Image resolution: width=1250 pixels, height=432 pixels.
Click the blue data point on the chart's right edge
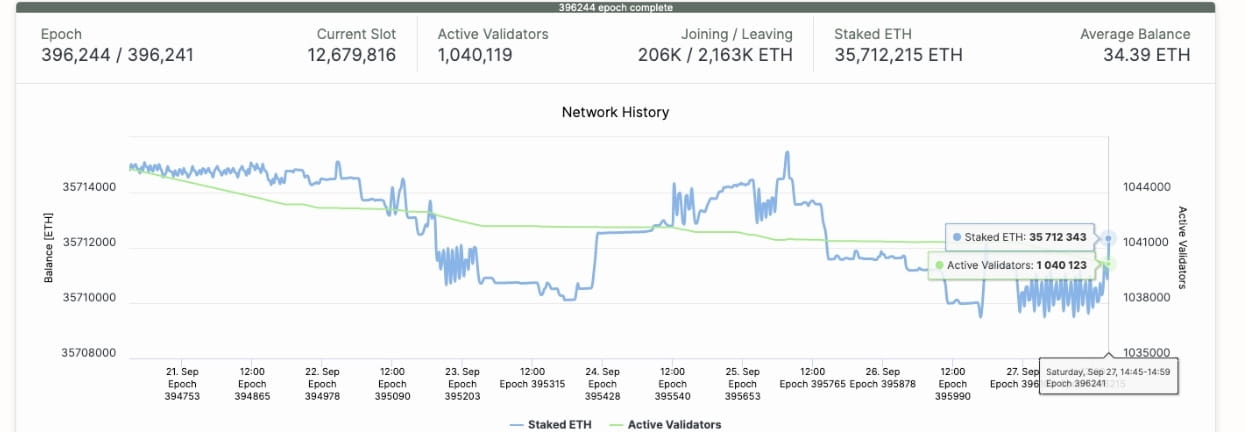[1108, 238]
